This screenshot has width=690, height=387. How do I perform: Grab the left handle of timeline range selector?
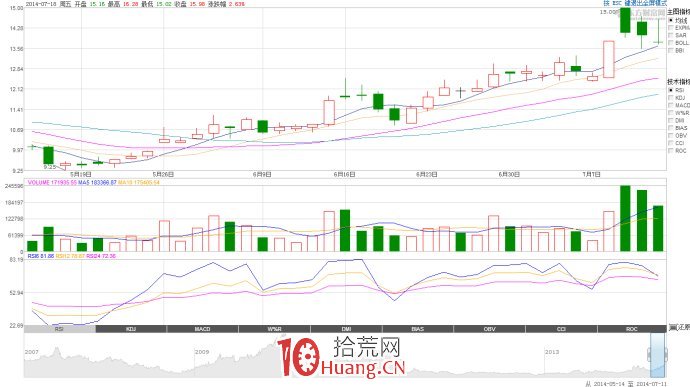pyautogui.click(x=649, y=355)
